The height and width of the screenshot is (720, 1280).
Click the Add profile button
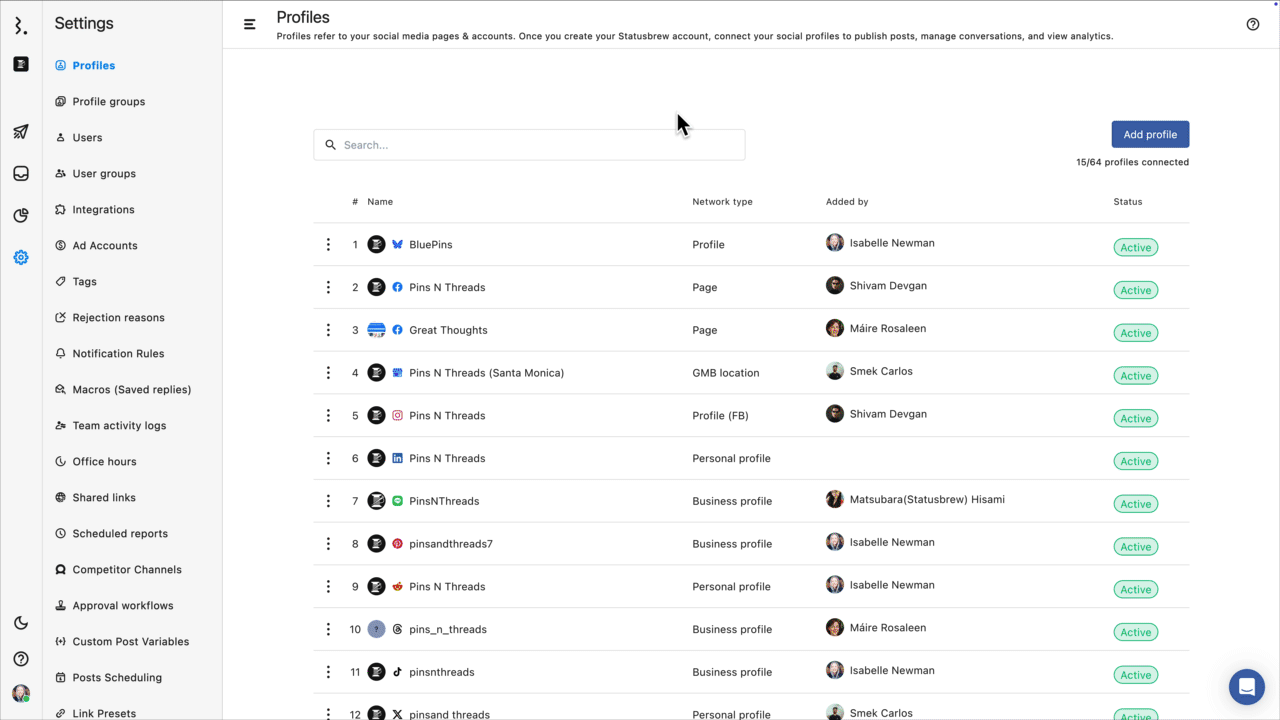point(1150,135)
